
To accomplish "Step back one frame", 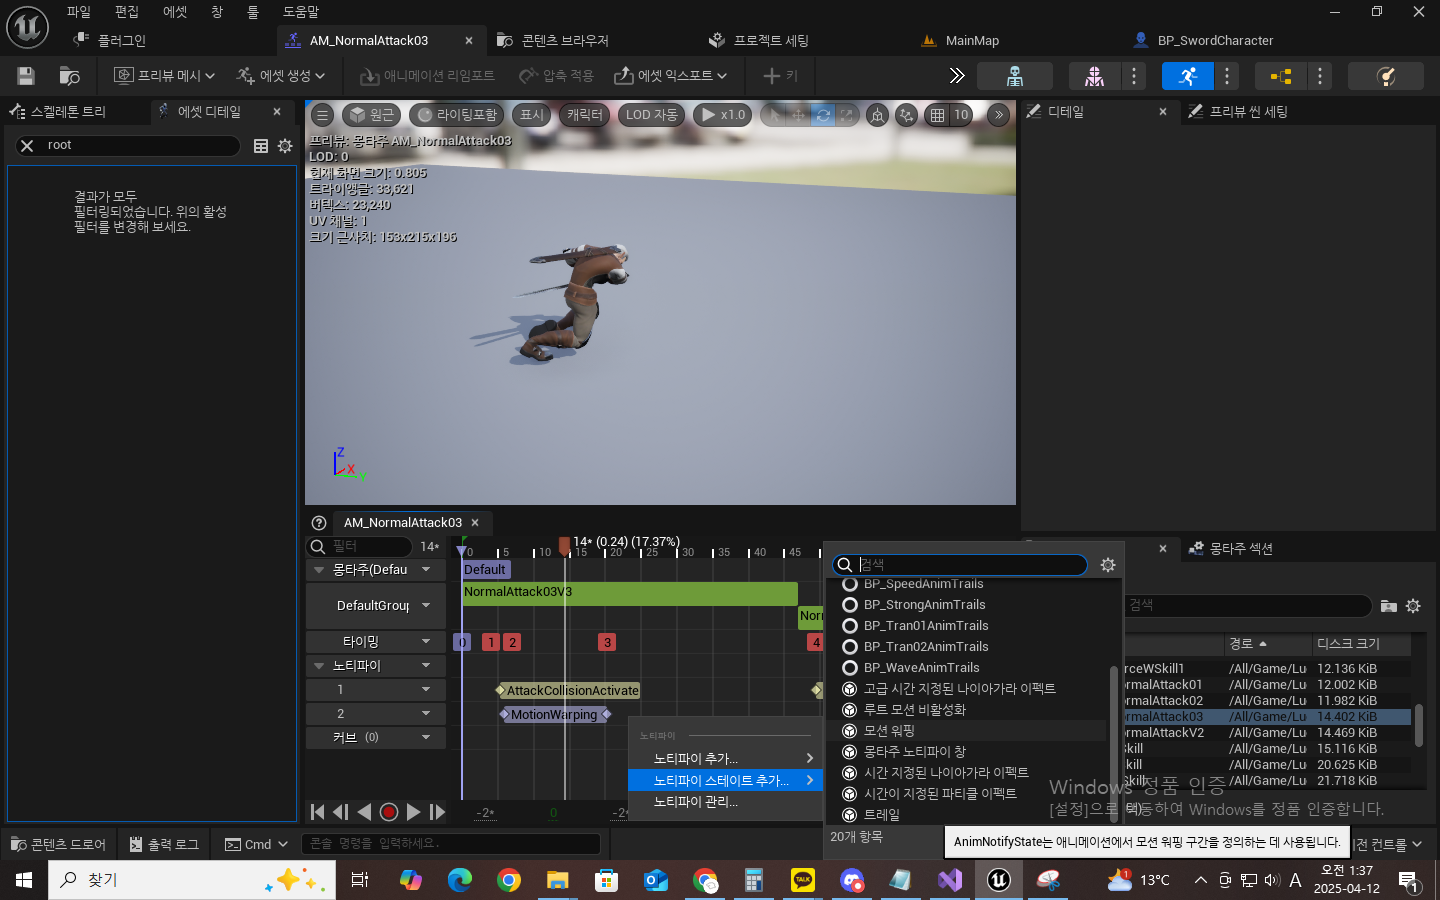I will coord(340,812).
